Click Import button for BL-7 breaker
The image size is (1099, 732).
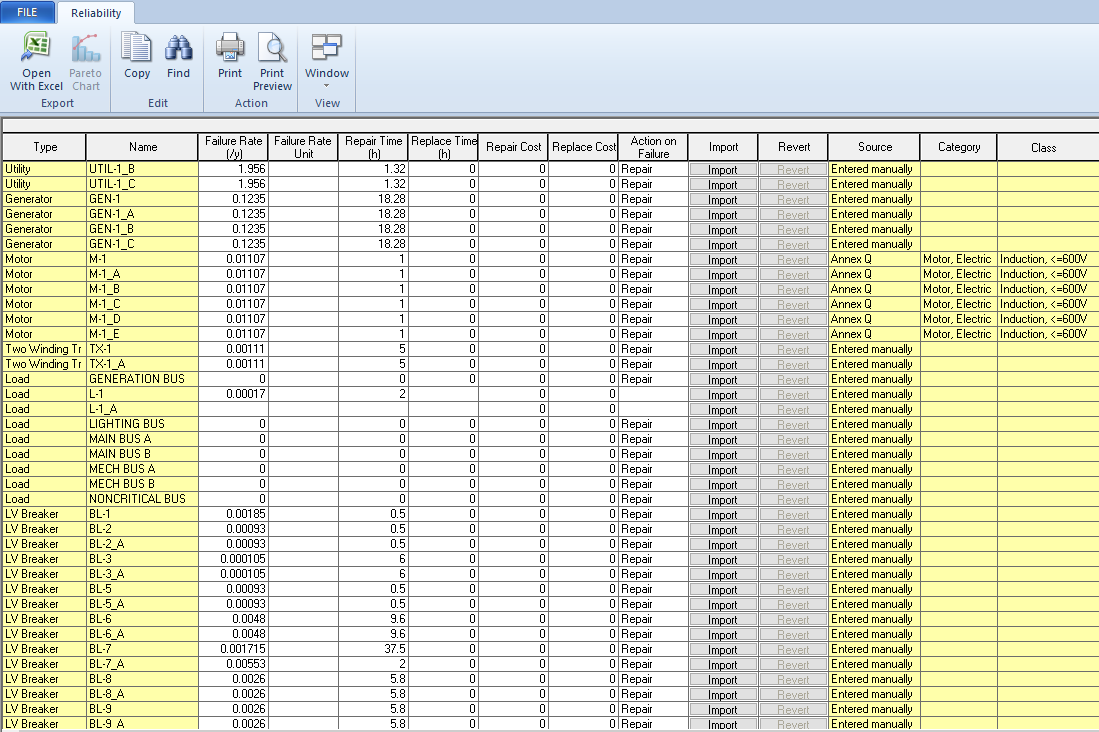[x=722, y=649]
